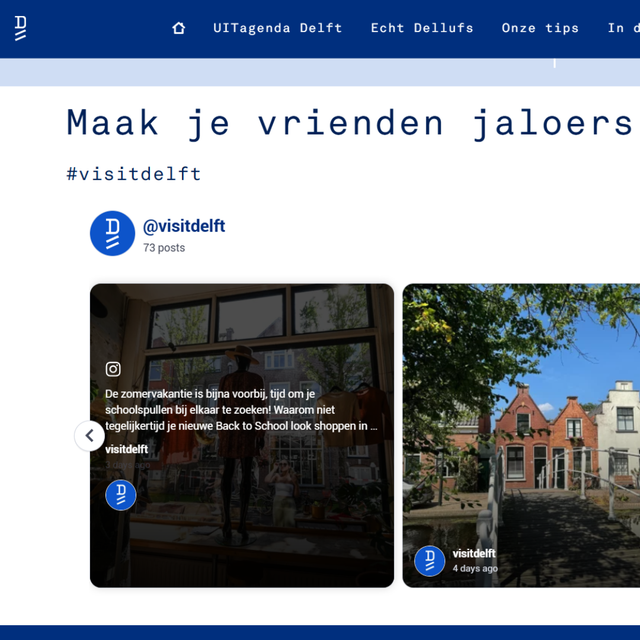Click the '4 days ago' timestamp
Image resolution: width=640 pixels, height=640 pixels.
(475, 569)
